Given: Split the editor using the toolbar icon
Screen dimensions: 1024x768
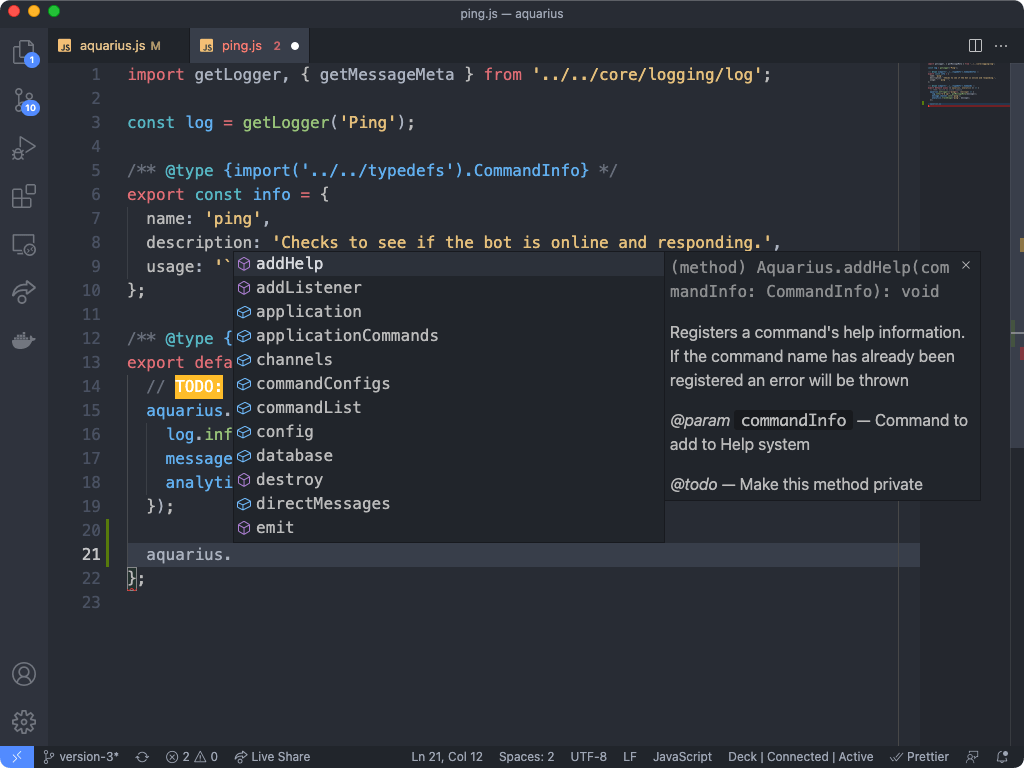Looking at the screenshot, I should (974, 45).
